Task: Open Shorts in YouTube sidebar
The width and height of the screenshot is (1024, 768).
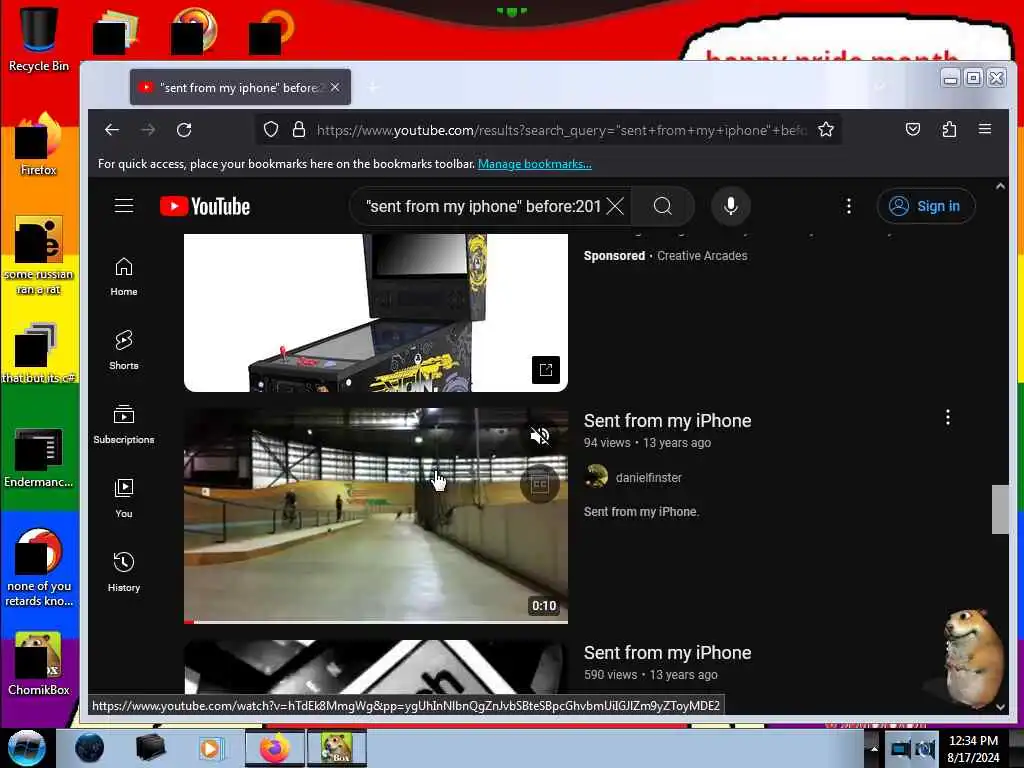Action: tap(124, 351)
